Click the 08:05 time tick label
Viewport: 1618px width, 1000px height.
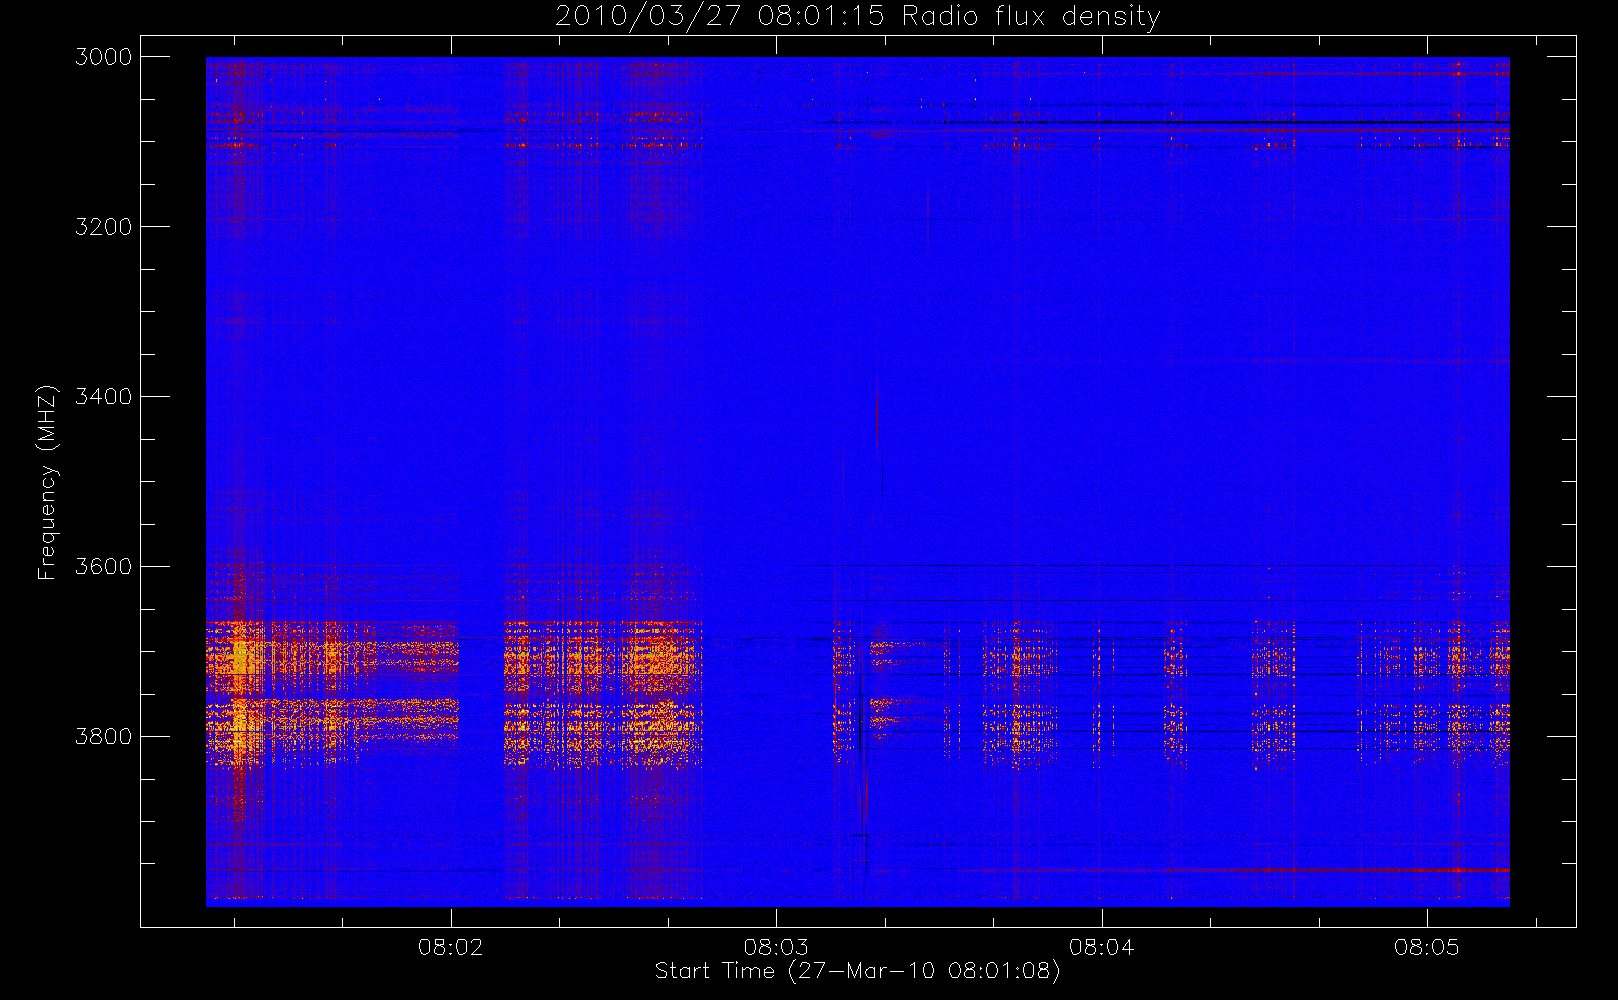coord(1427,947)
